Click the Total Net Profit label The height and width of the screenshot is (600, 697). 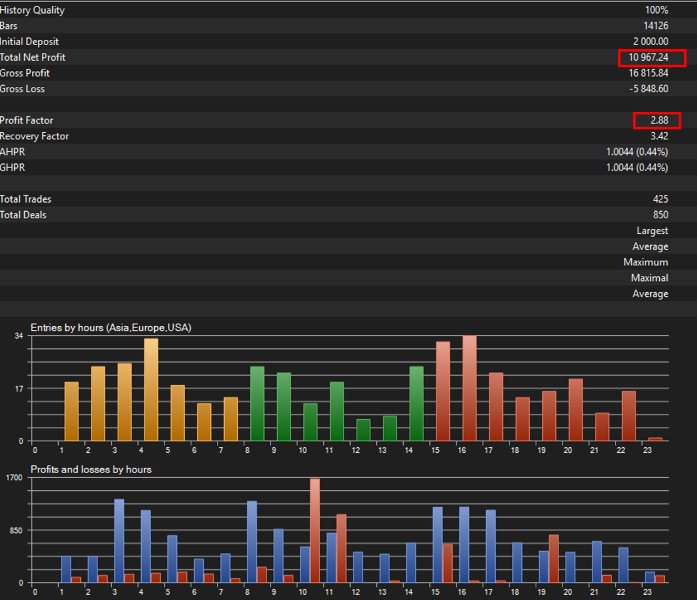[x=32, y=57]
